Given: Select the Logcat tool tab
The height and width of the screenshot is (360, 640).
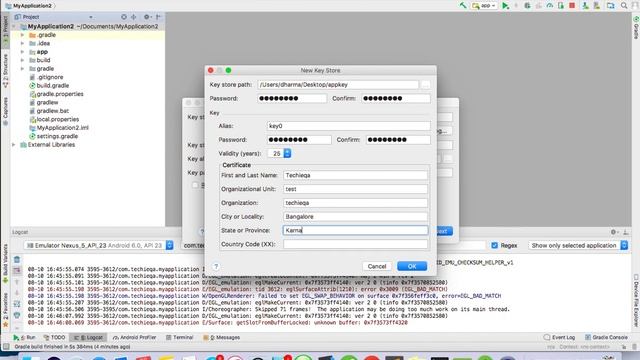Looking at the screenshot, I should point(89,338).
